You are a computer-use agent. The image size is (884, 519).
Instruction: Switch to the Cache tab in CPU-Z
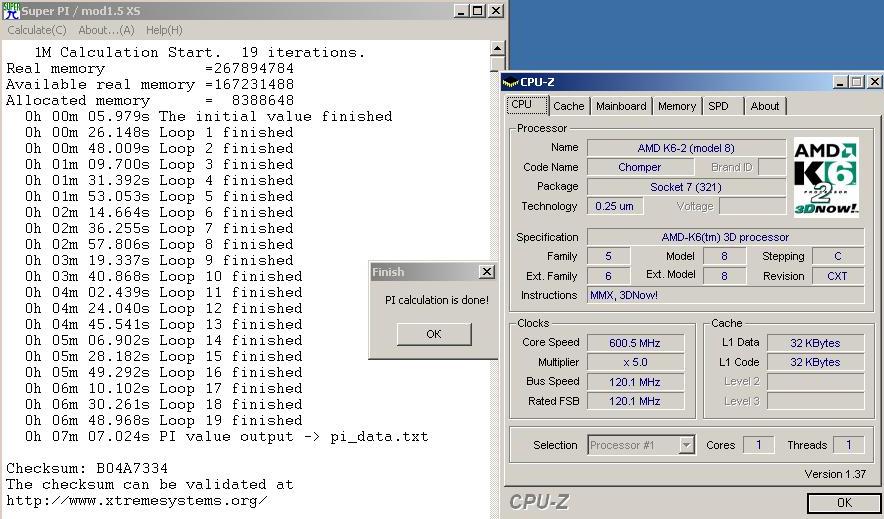(568, 106)
